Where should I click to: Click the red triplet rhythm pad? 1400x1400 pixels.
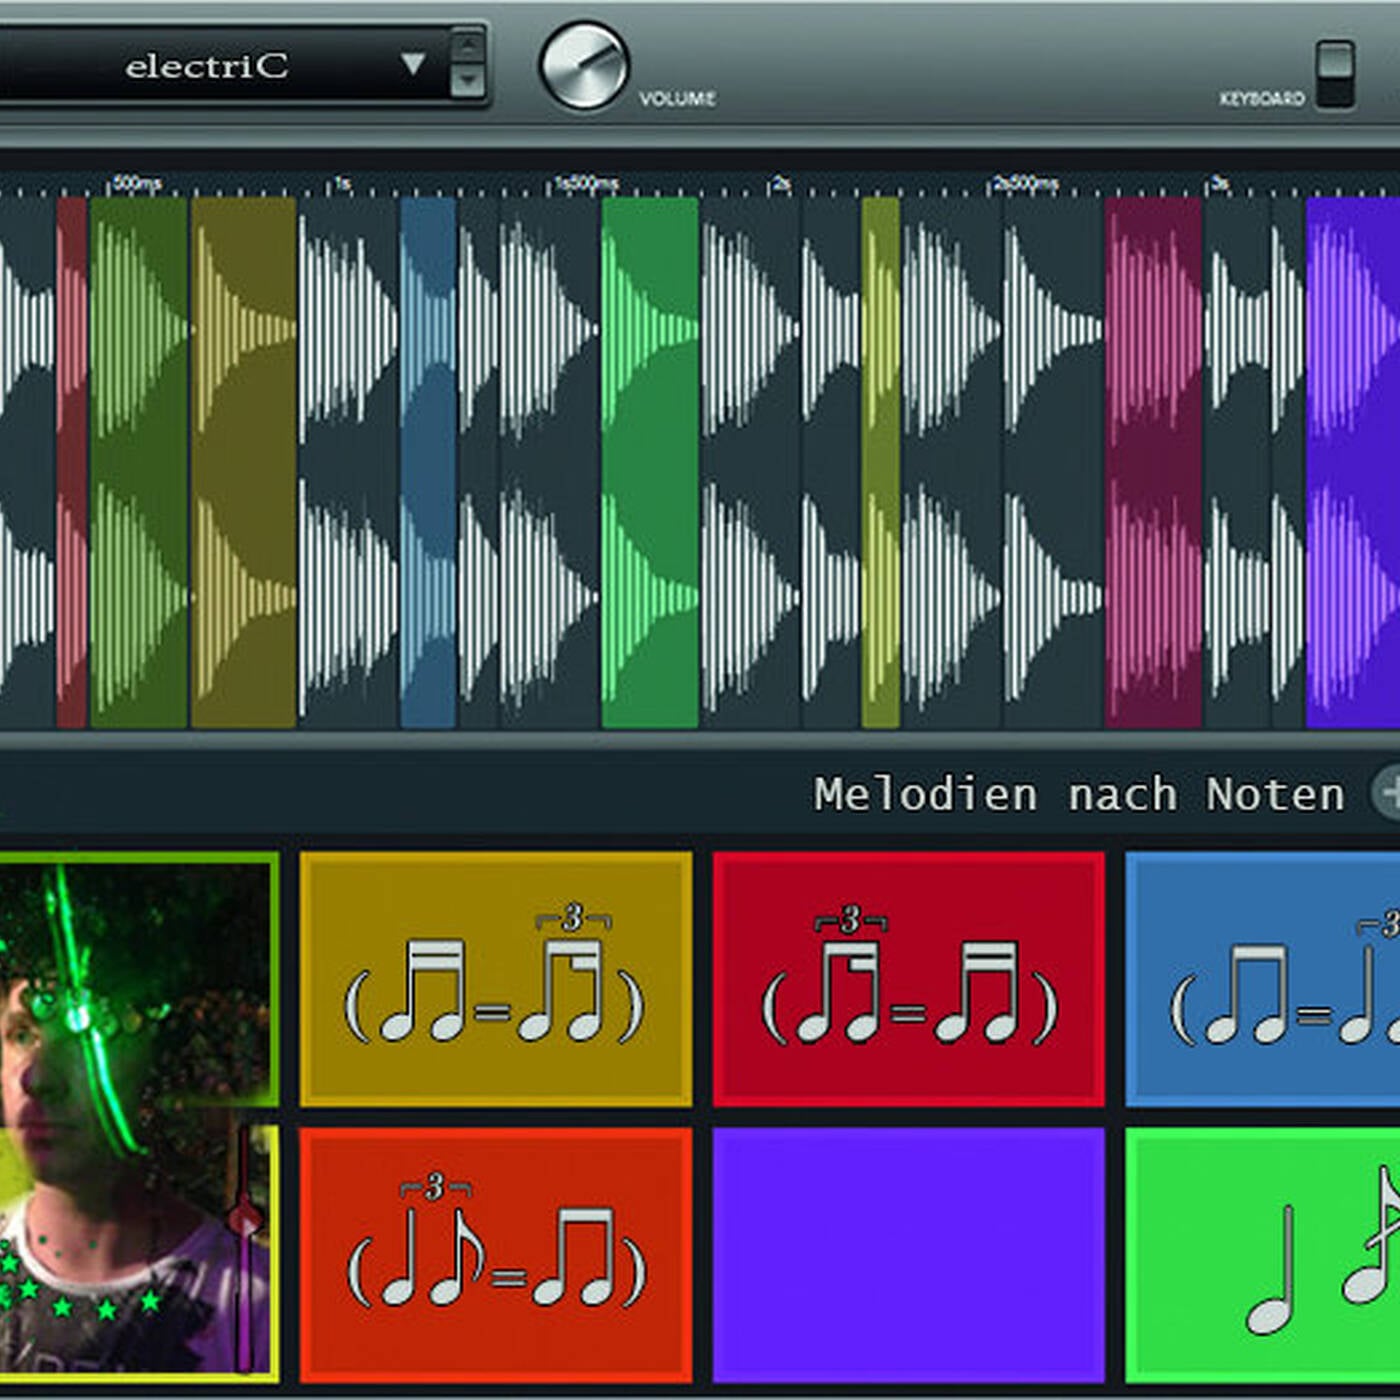pyautogui.click(x=908, y=979)
